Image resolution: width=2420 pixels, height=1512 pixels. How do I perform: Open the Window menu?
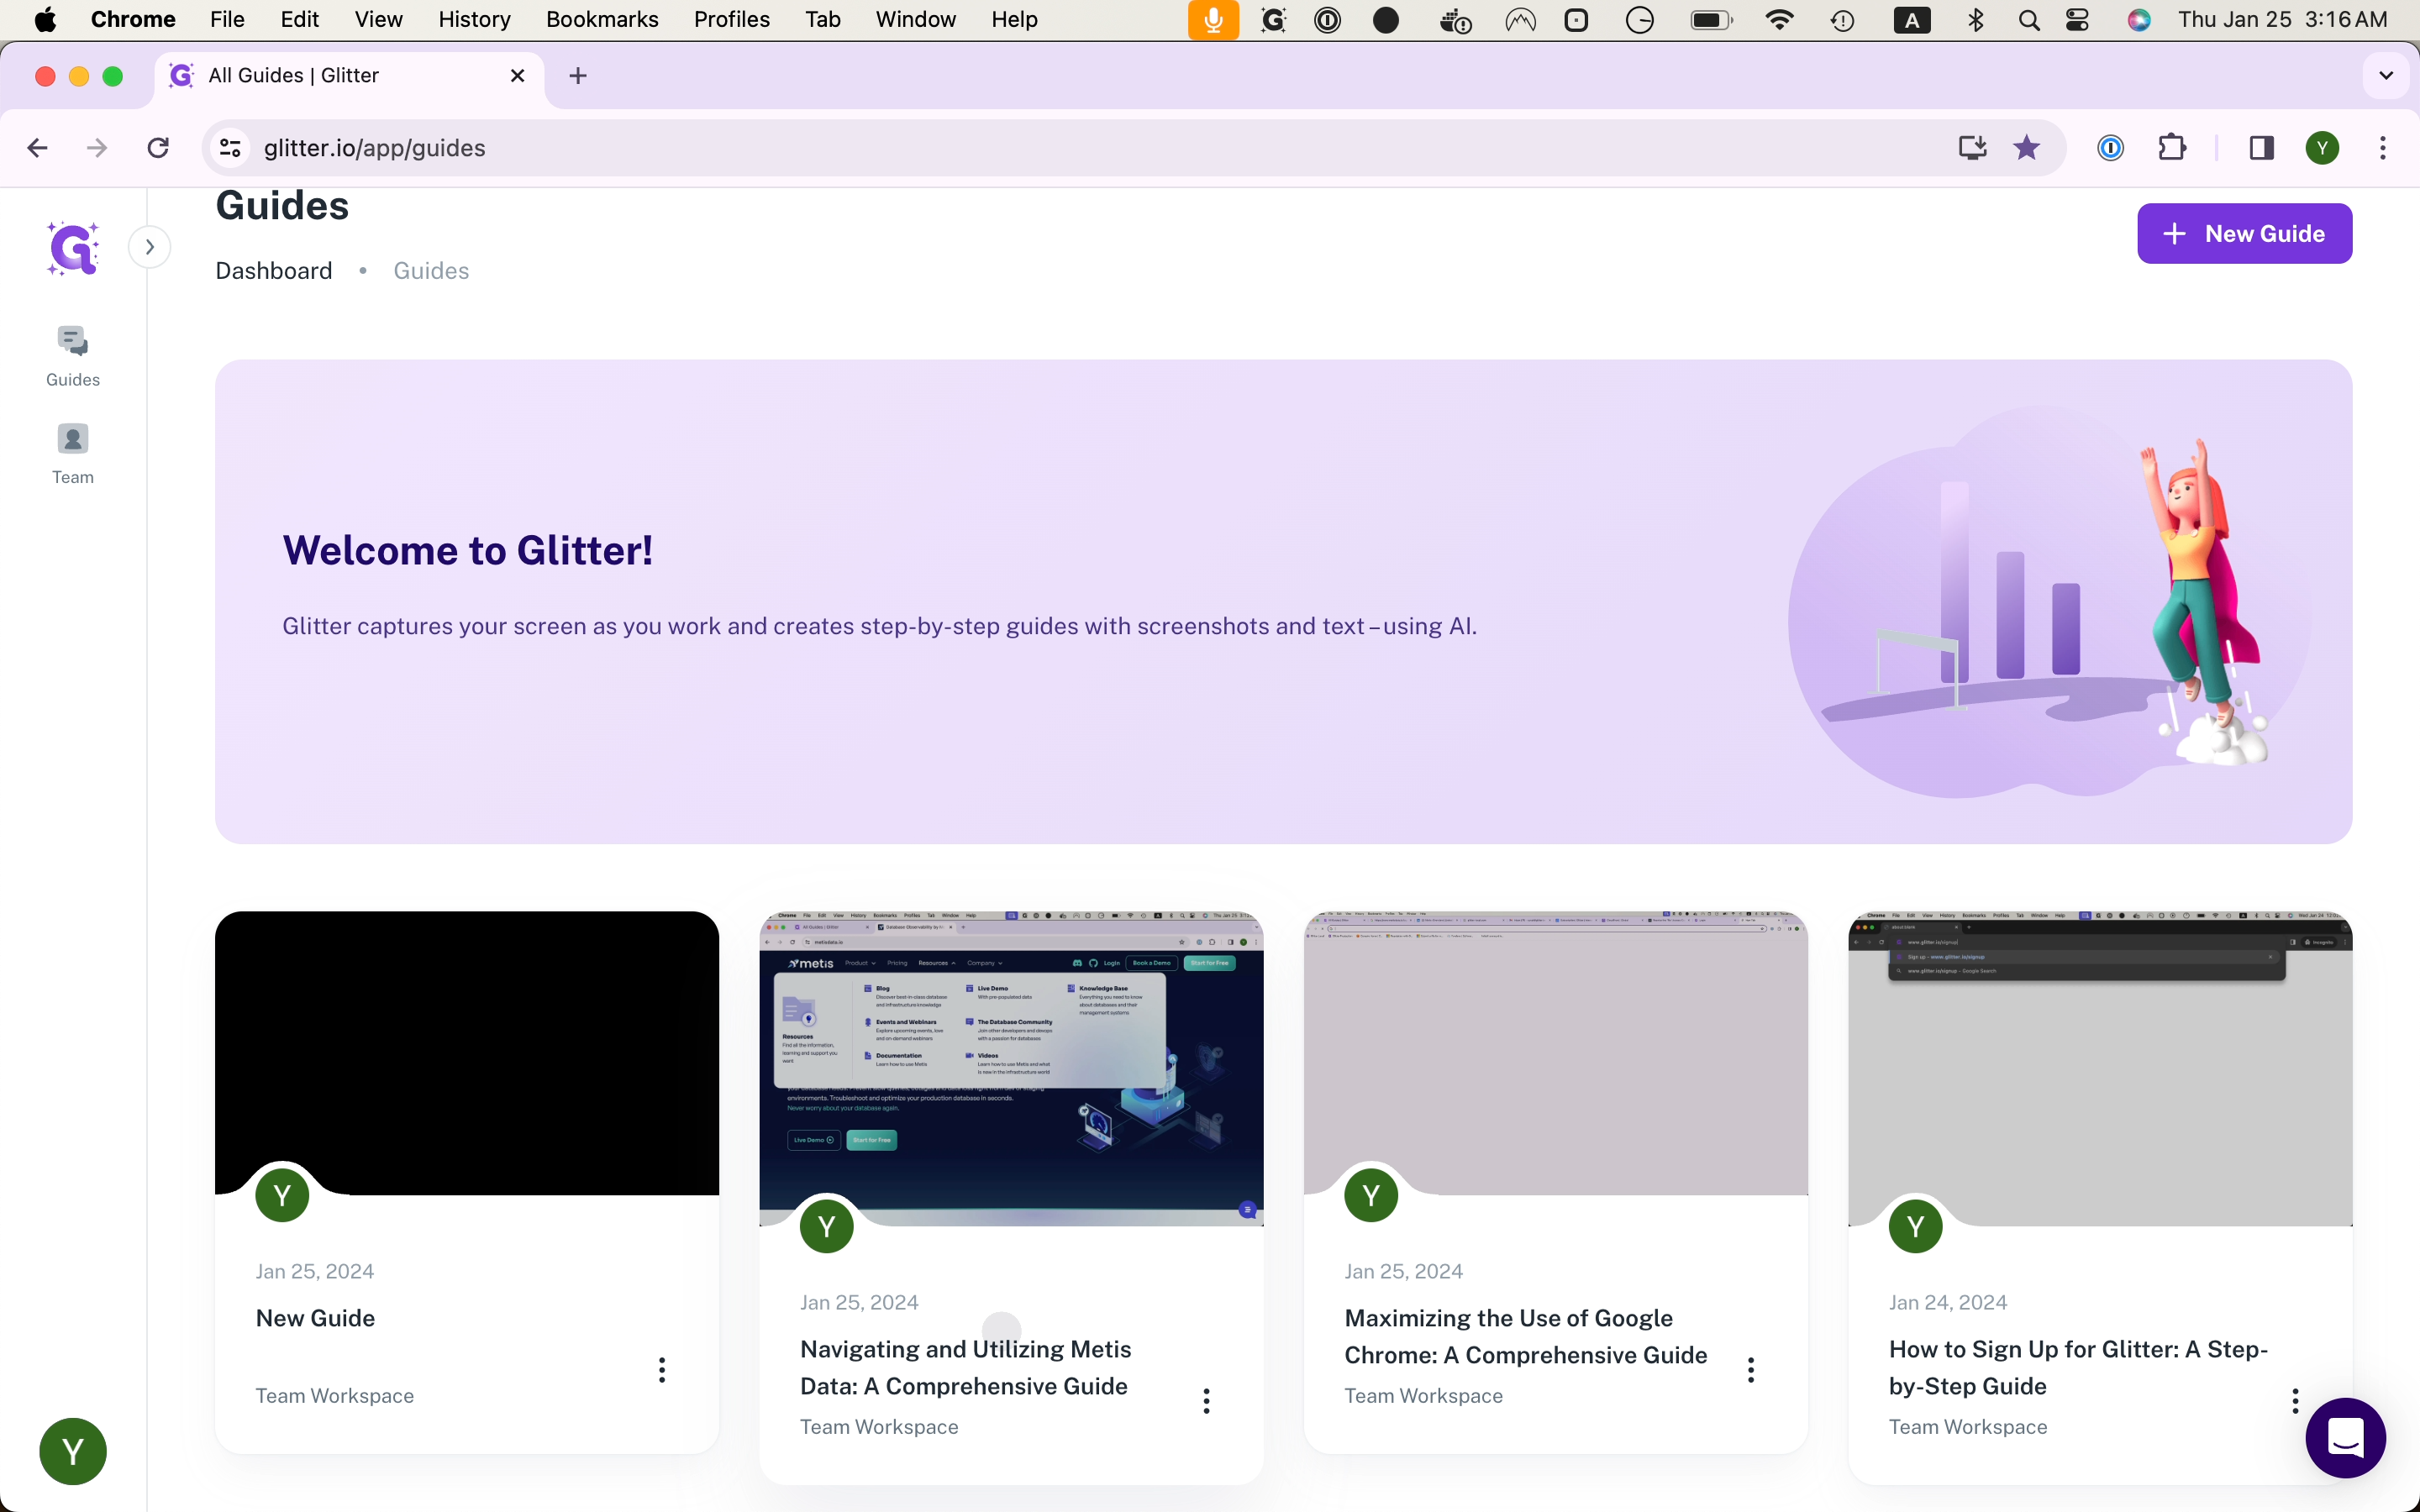point(915,20)
